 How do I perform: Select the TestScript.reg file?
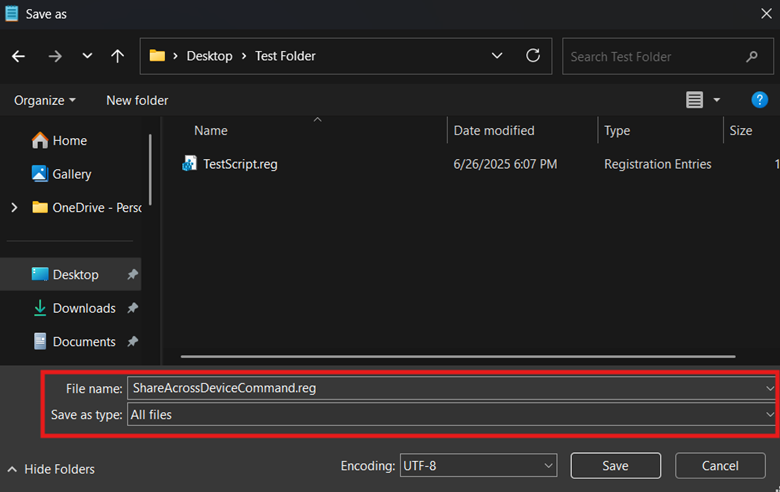point(240,164)
